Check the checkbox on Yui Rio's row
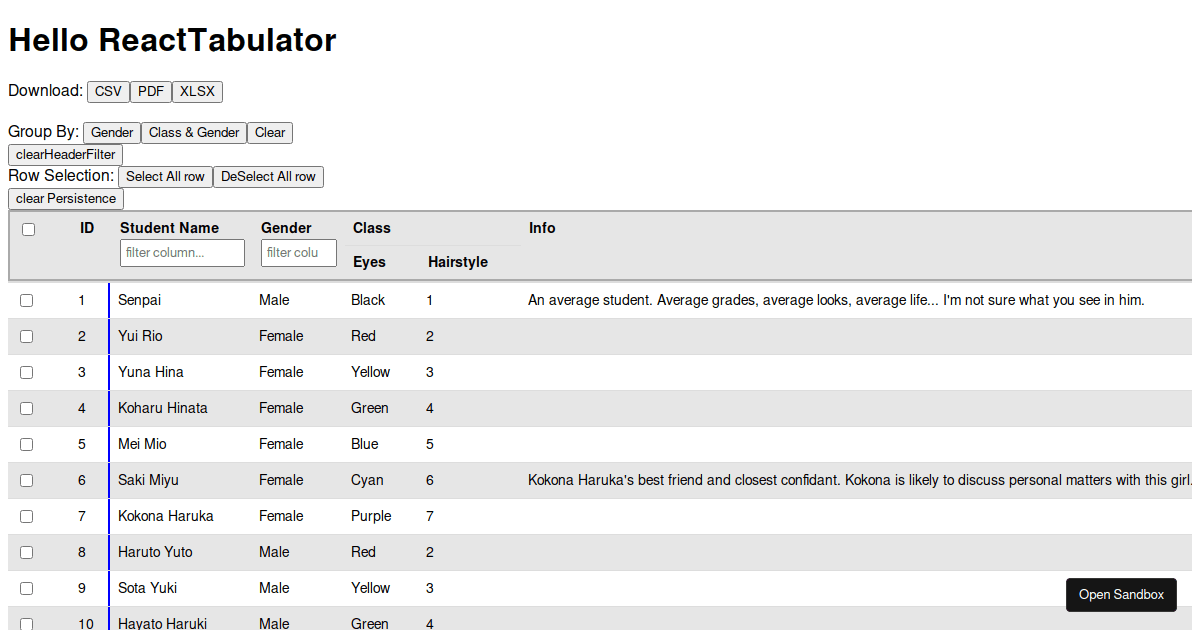This screenshot has height=630, width=1200. point(28,336)
